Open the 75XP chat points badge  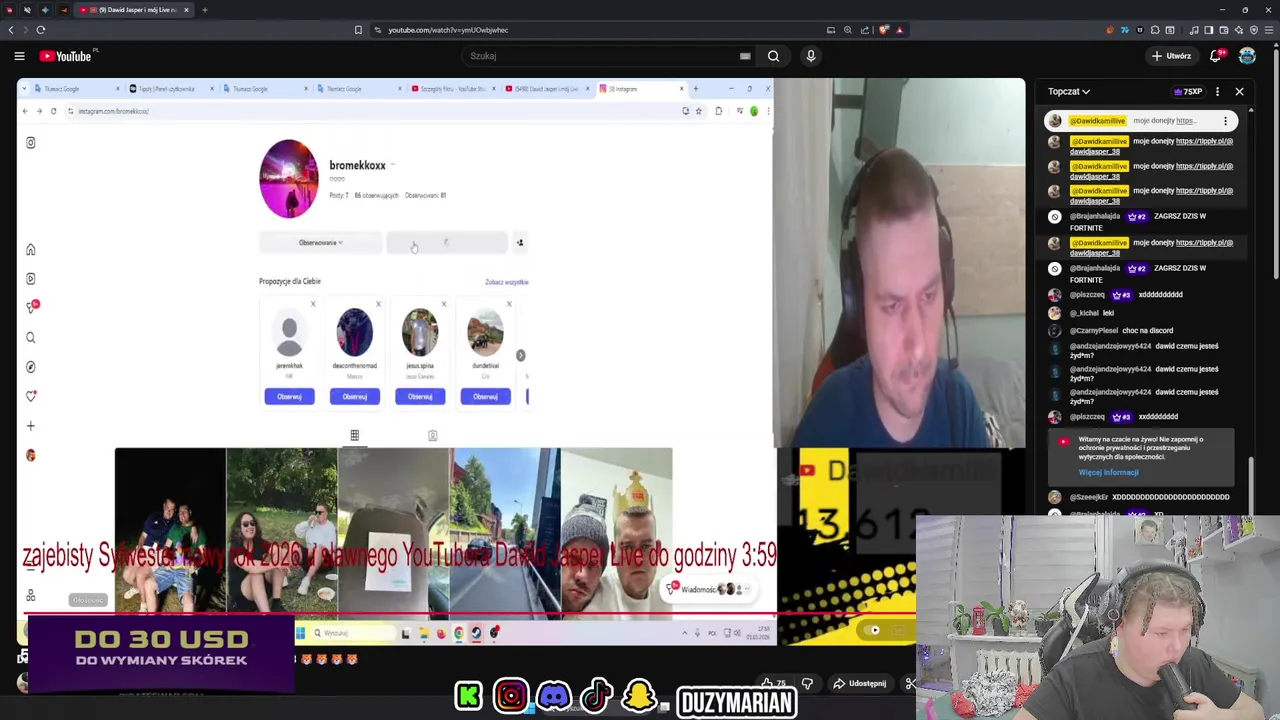pos(1187,92)
